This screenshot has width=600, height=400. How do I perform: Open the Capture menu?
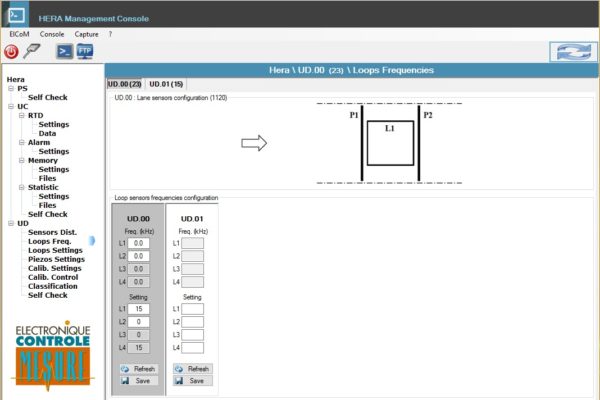click(86, 34)
